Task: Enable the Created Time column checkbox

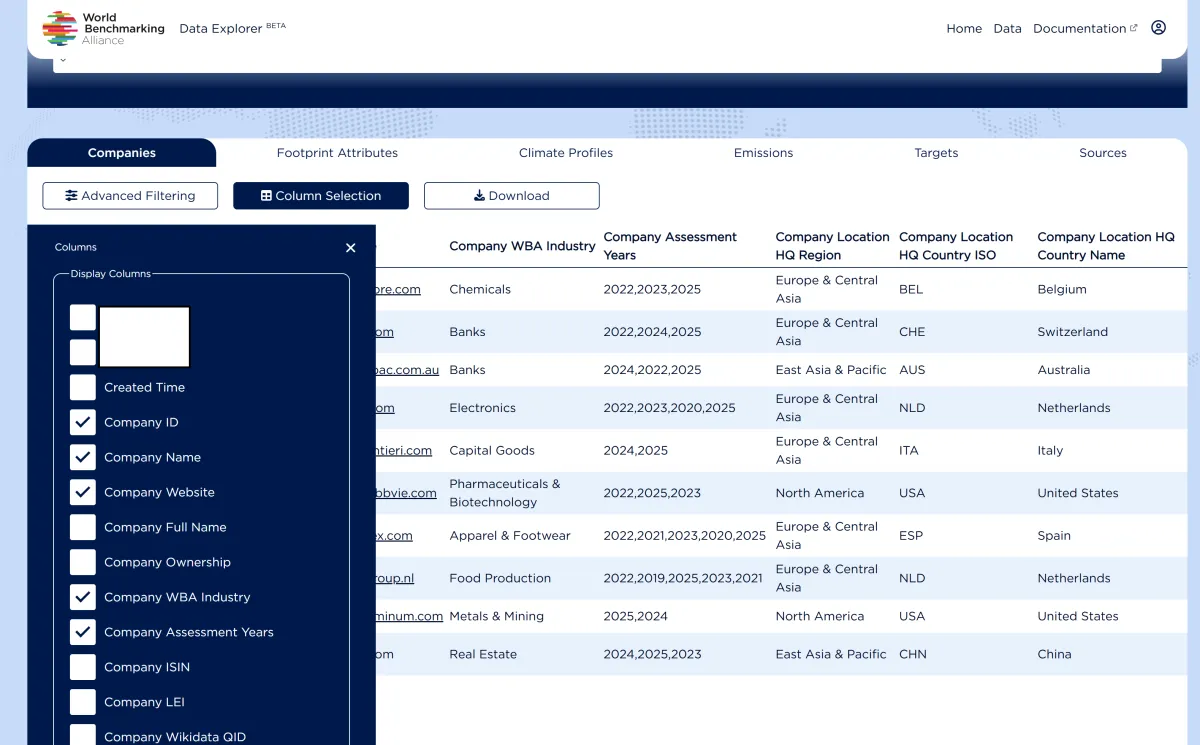Action: tap(83, 387)
